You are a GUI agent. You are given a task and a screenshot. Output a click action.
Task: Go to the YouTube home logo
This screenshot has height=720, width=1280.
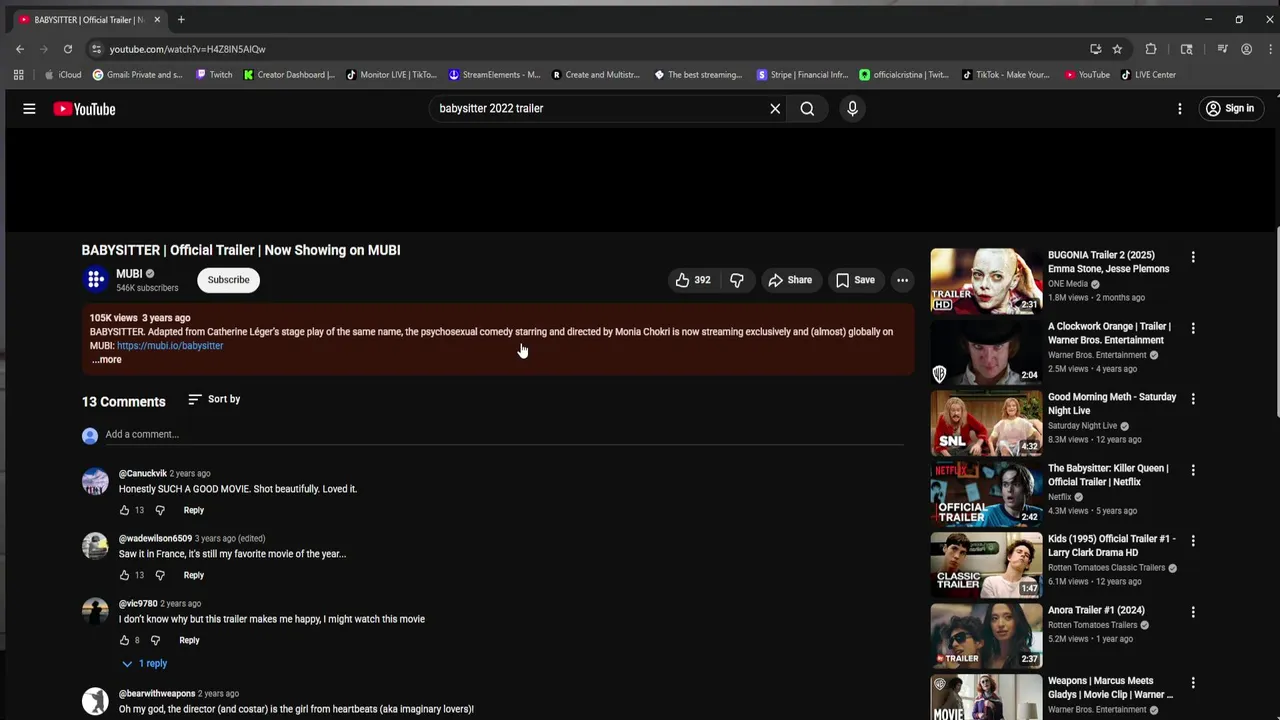85,109
